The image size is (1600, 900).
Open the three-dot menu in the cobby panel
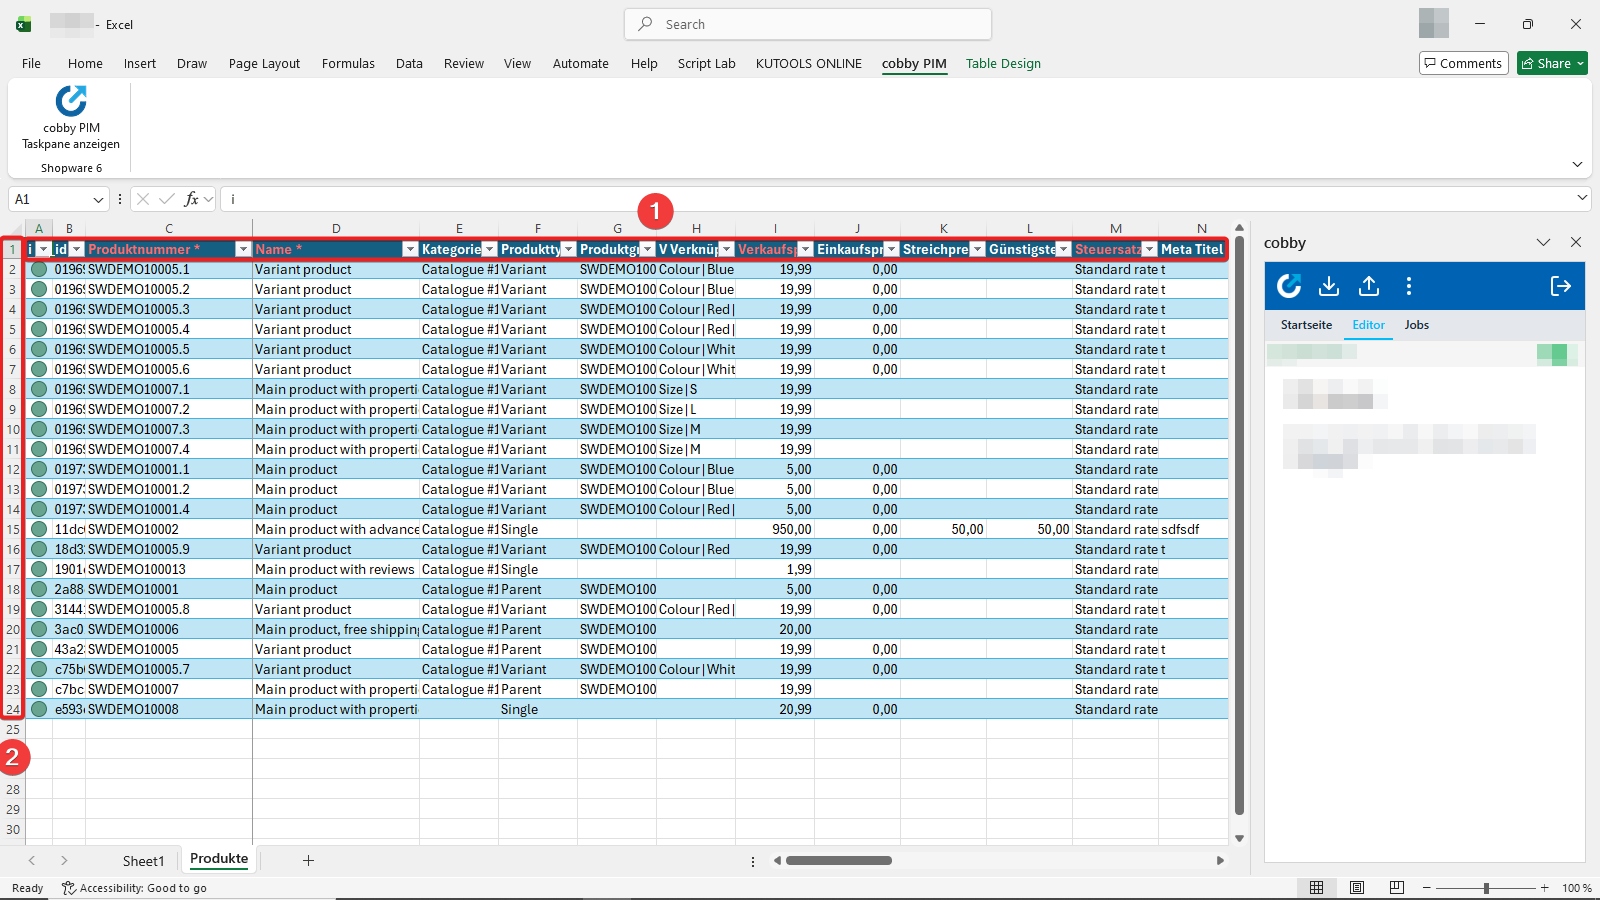click(x=1409, y=286)
